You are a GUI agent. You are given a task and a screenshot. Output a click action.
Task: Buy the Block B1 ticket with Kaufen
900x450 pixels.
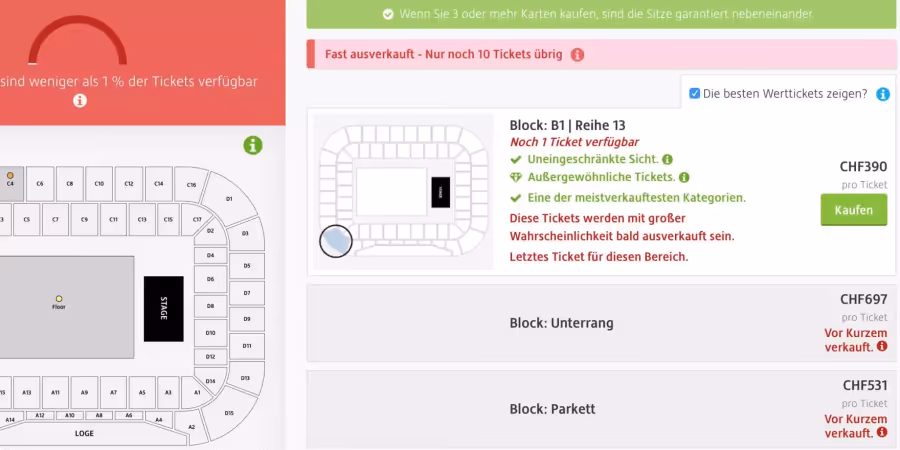854,210
